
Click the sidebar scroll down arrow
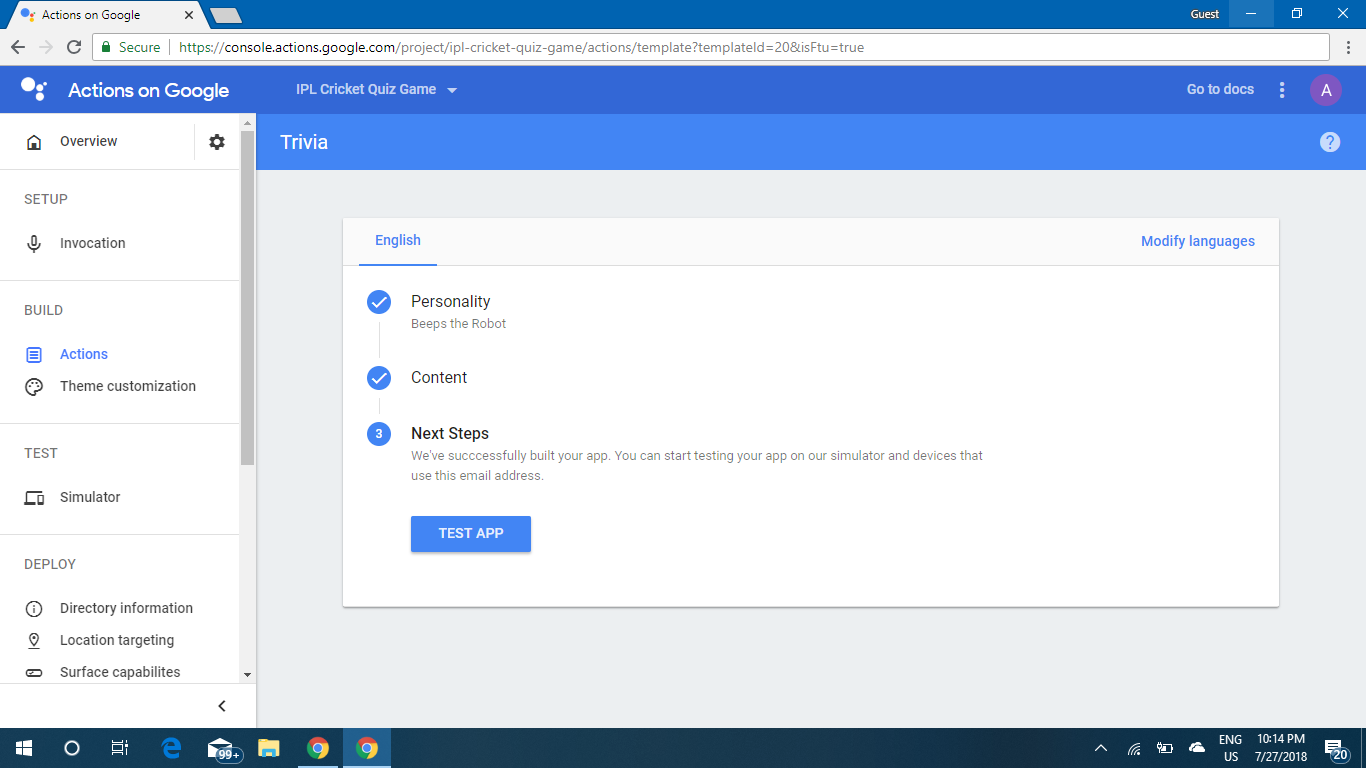tap(247, 676)
